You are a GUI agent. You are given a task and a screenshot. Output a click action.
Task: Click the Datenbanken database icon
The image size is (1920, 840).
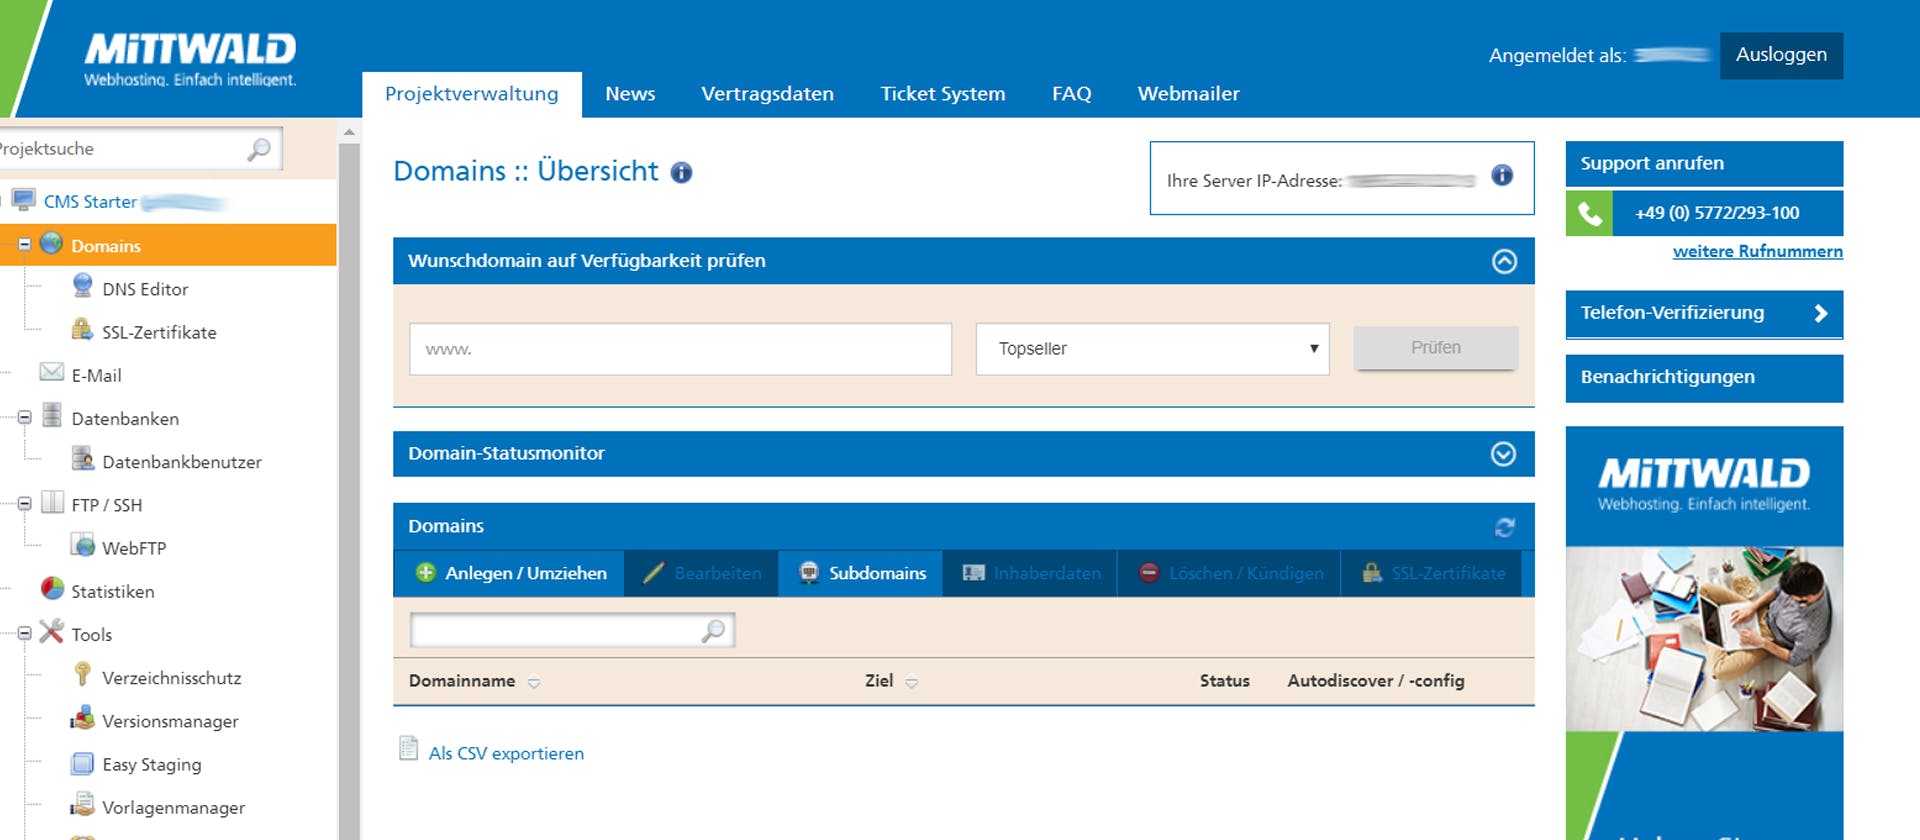pos(52,416)
